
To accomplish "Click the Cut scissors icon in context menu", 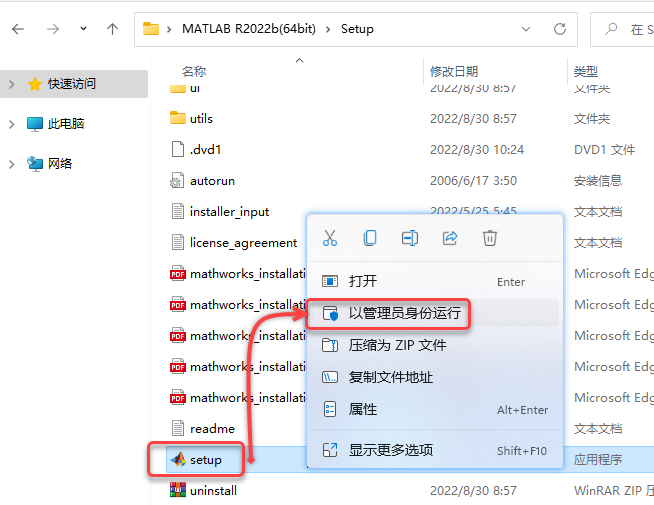I will tap(330, 238).
